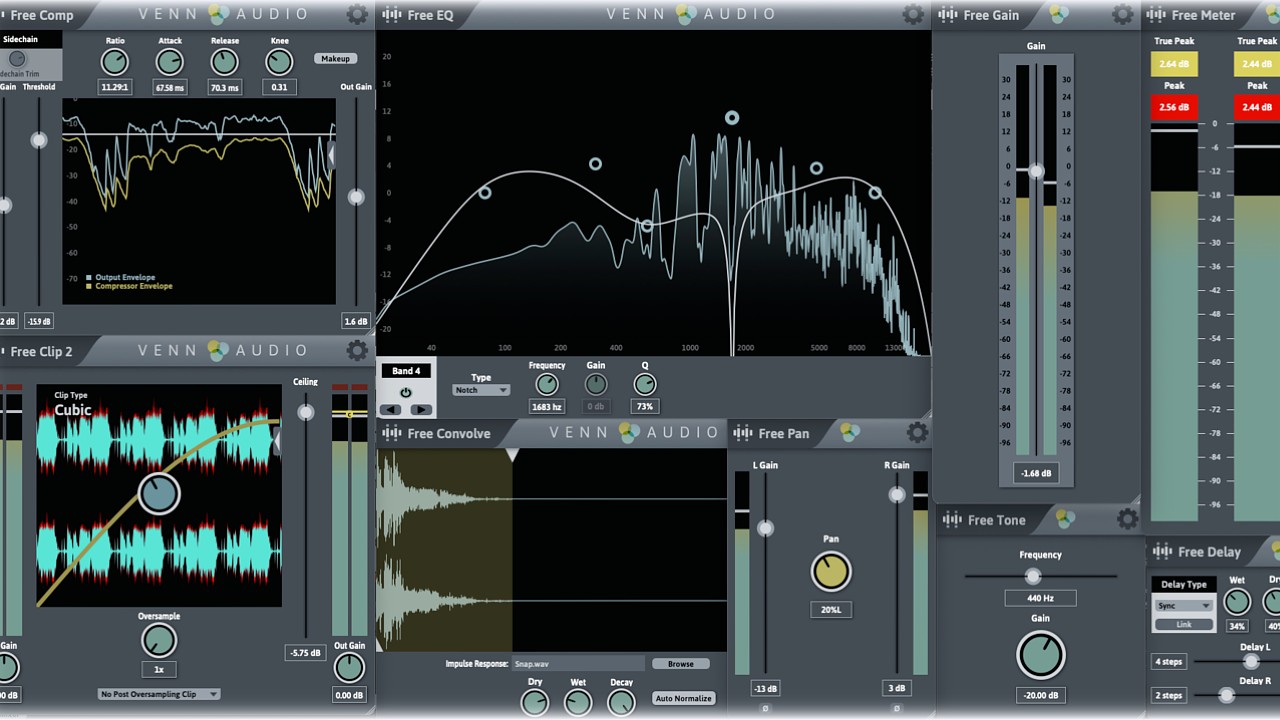This screenshot has width=1280, height=720.
Task: Click the Free Convolve waveform logo icon
Action: [x=392, y=433]
